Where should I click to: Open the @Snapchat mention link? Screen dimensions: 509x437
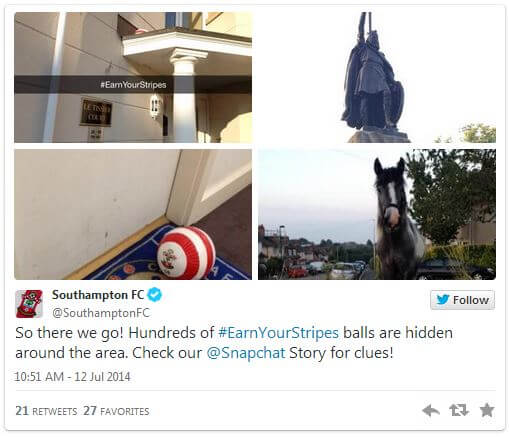[246, 353]
